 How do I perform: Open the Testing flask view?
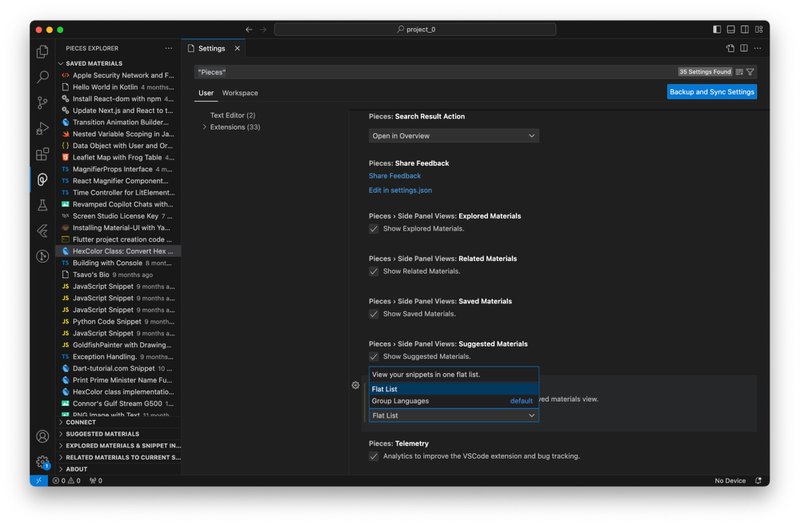[x=42, y=205]
